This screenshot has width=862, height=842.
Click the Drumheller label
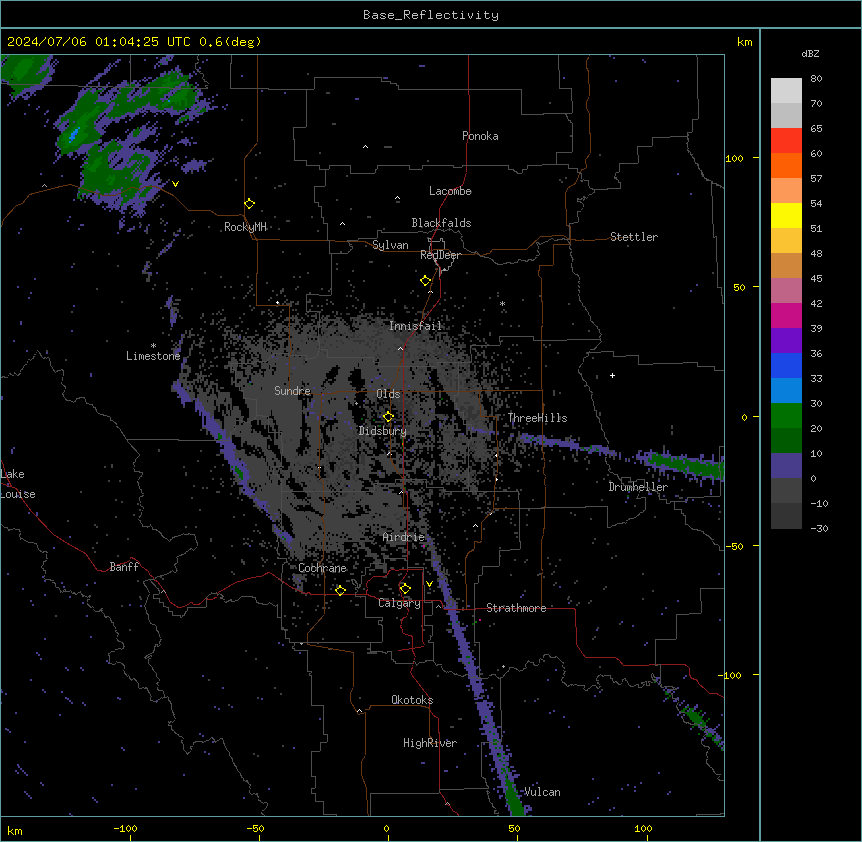point(638,487)
